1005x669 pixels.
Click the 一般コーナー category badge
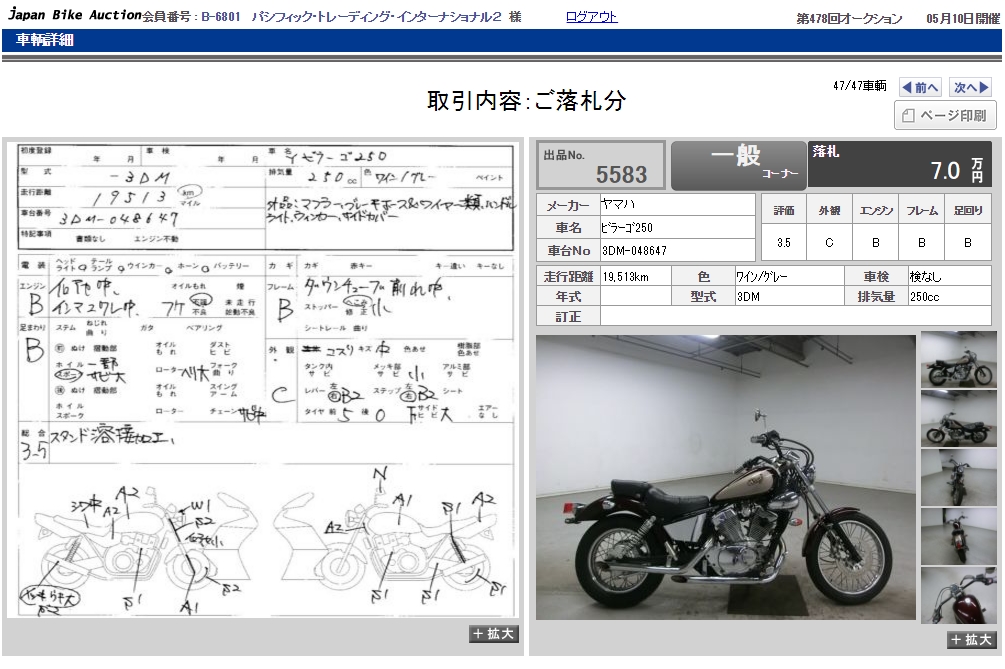pyautogui.click(x=738, y=165)
